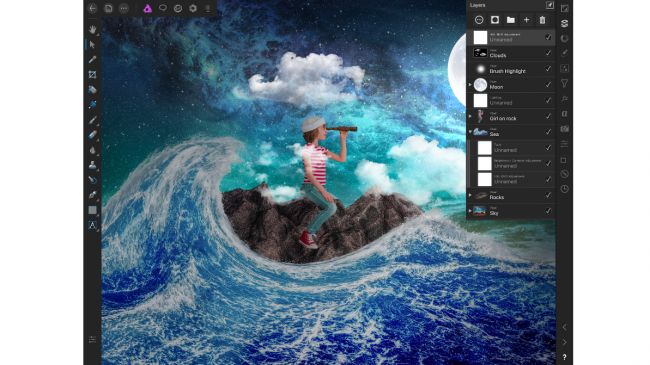Select the 'Rocks' layer name

497,197
